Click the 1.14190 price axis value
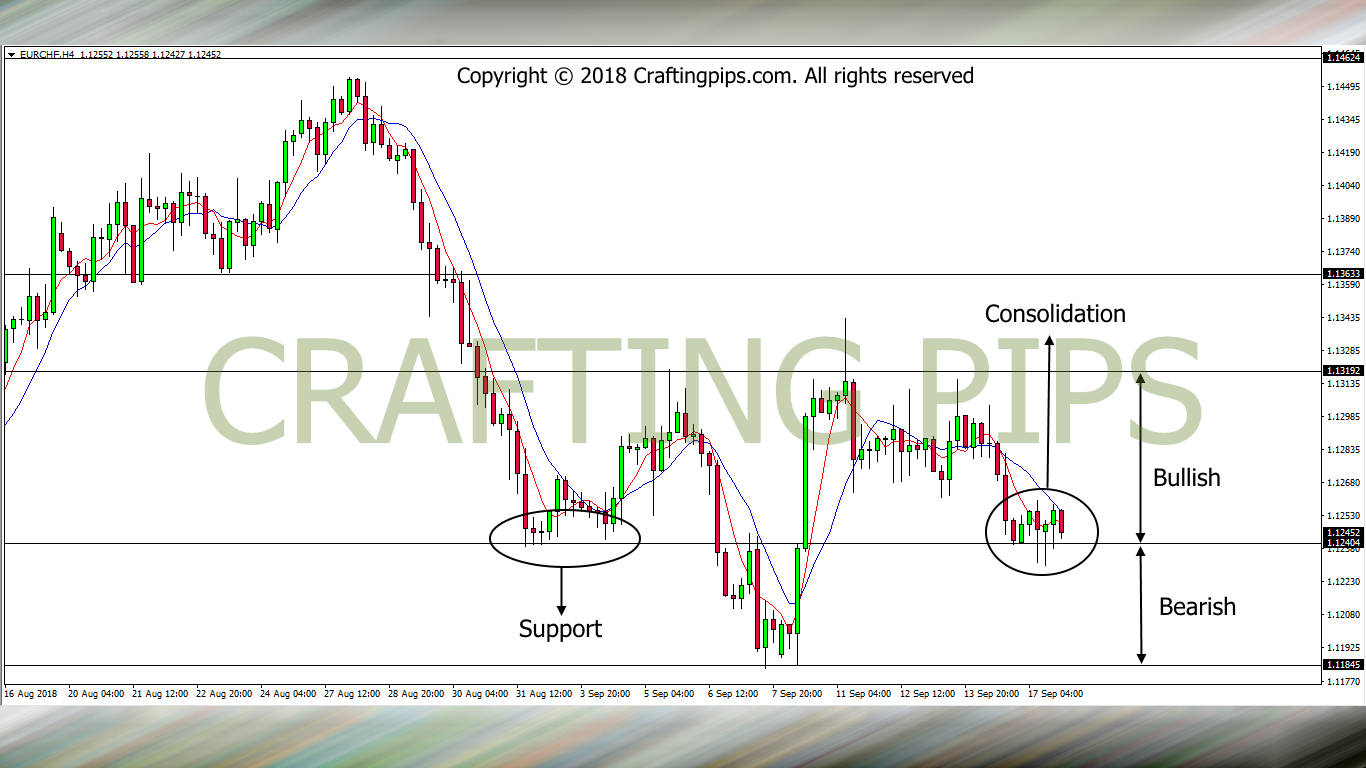This screenshot has height=768, width=1366. pos(1341,153)
